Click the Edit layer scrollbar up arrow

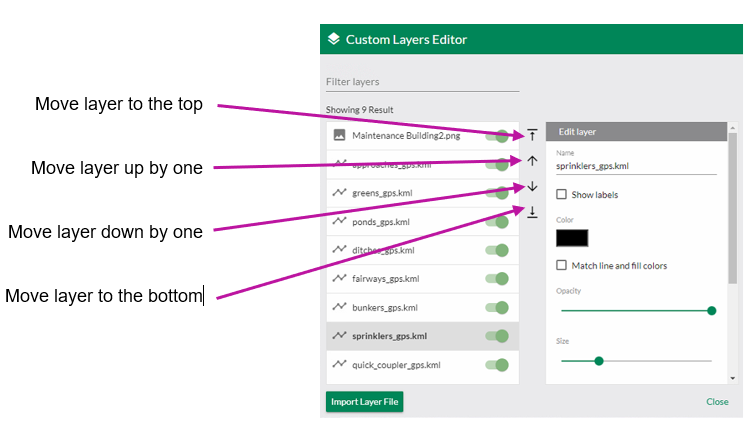pyautogui.click(x=732, y=127)
